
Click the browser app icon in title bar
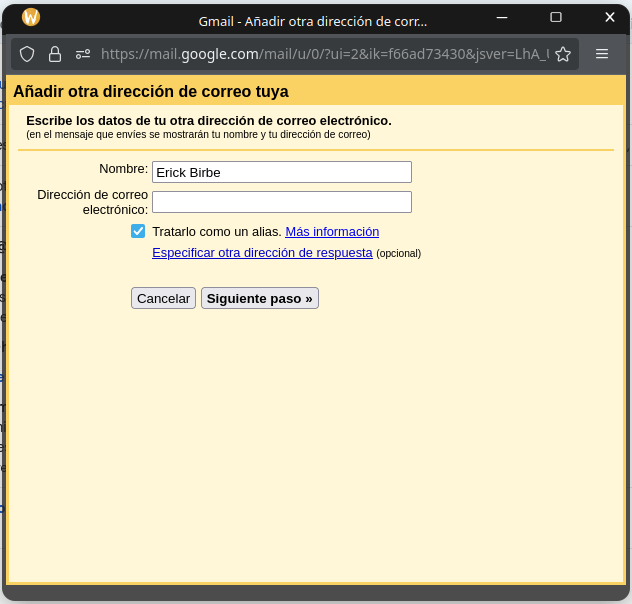click(x=31, y=17)
